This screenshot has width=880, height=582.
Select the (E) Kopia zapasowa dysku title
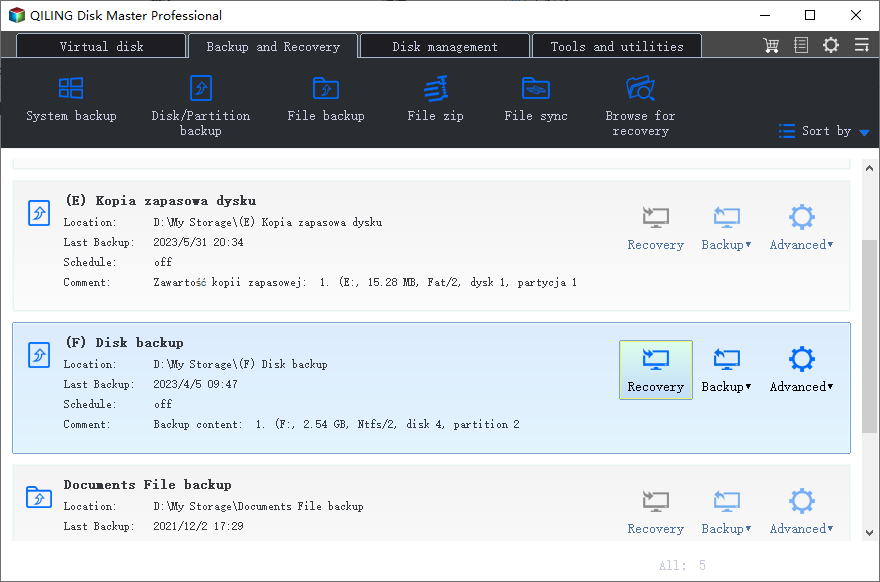click(161, 201)
